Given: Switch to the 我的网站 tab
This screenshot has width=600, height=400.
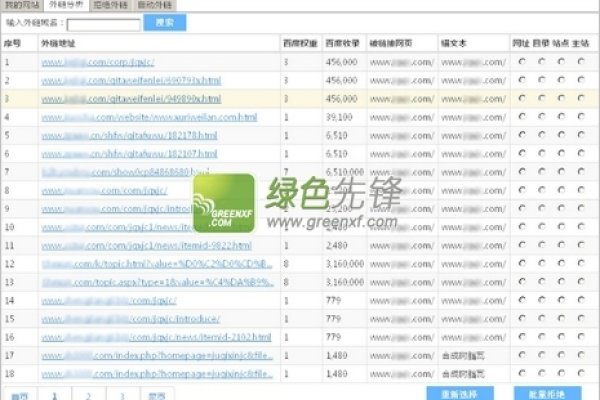Looking at the screenshot, I should pos(22,5).
